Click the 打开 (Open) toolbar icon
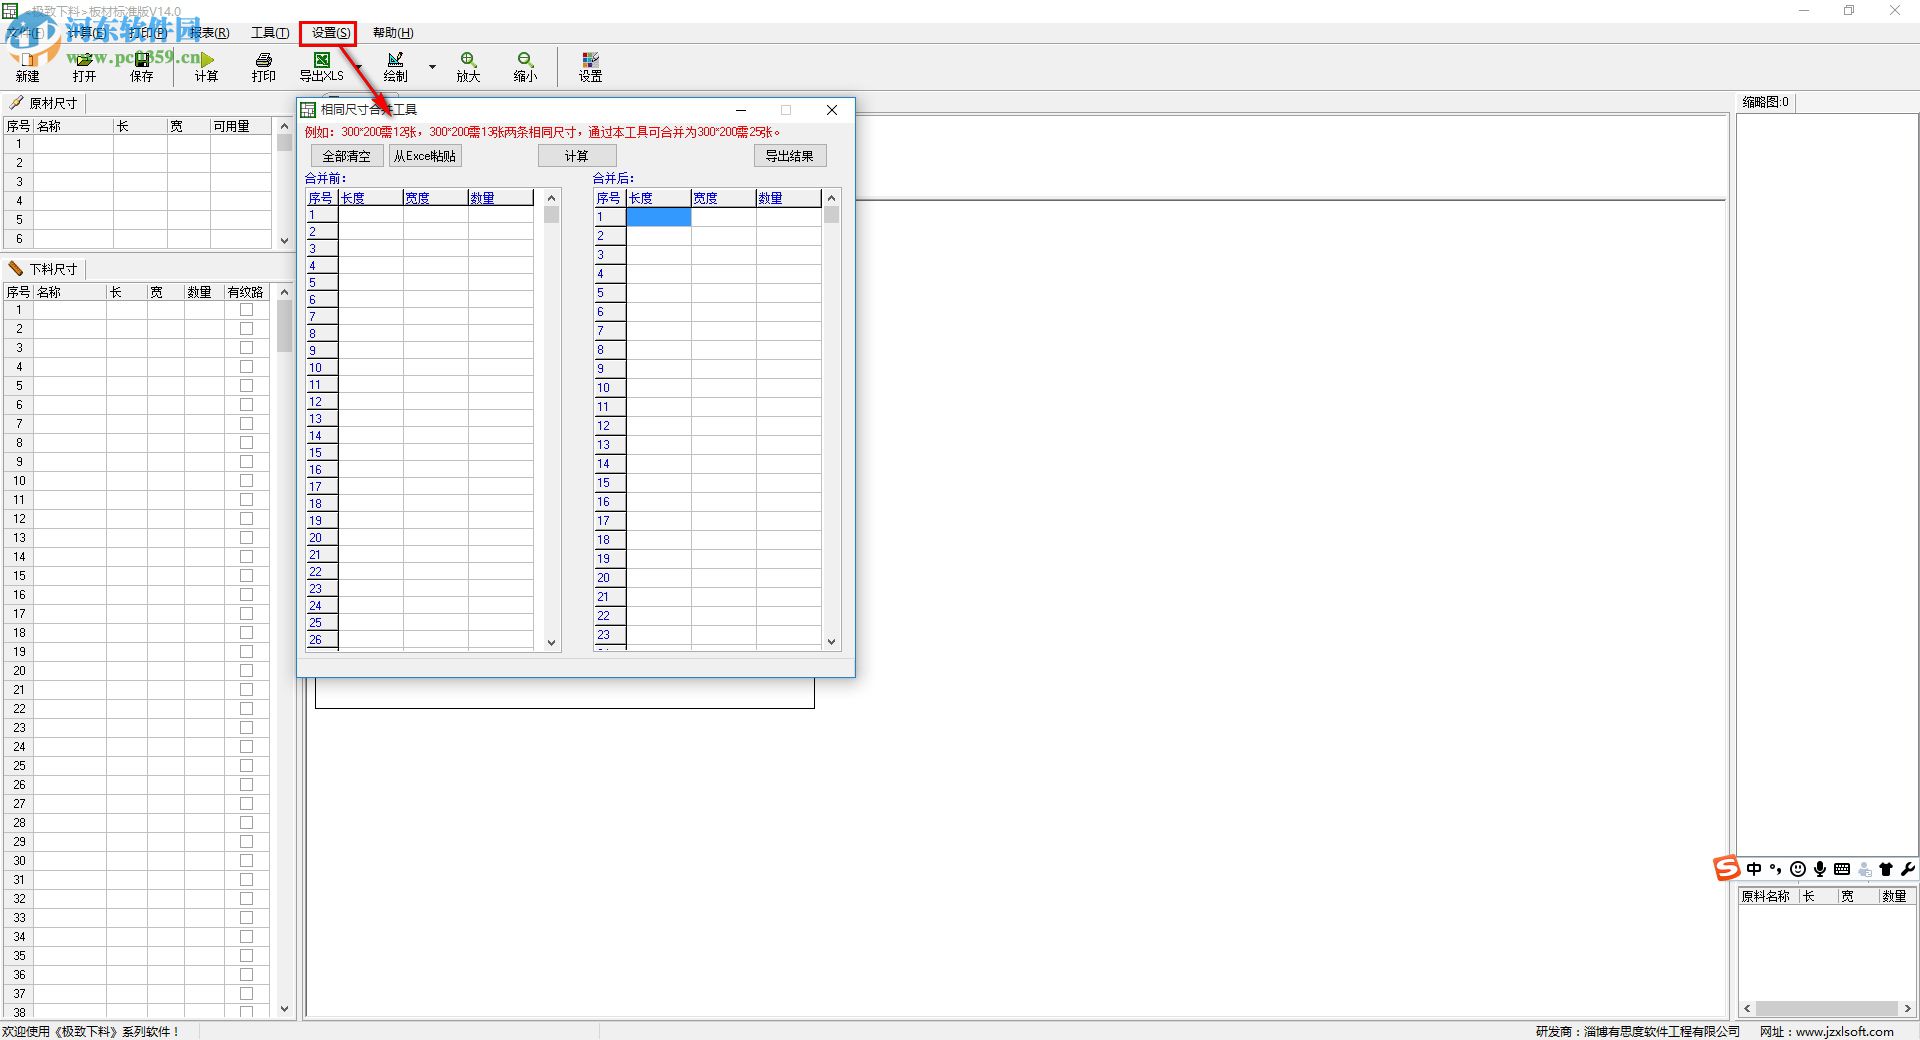Viewport: 1920px width, 1040px height. [84, 67]
